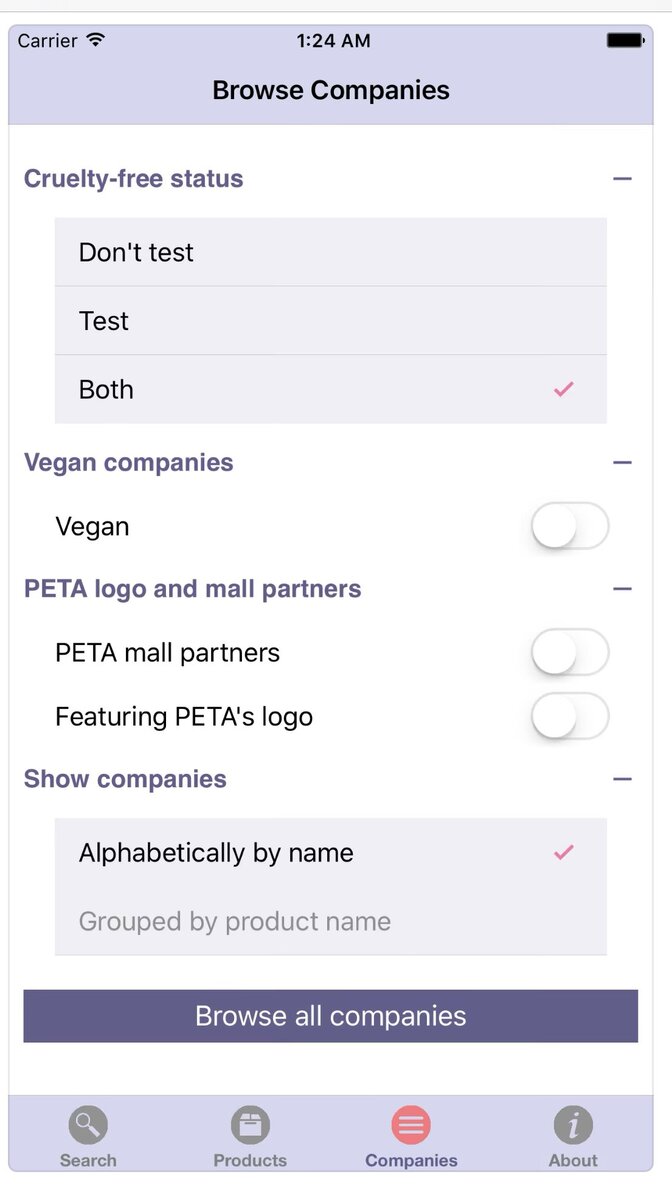Open the About info icon
The height and width of the screenshot is (1200, 672).
pyautogui.click(x=573, y=1126)
